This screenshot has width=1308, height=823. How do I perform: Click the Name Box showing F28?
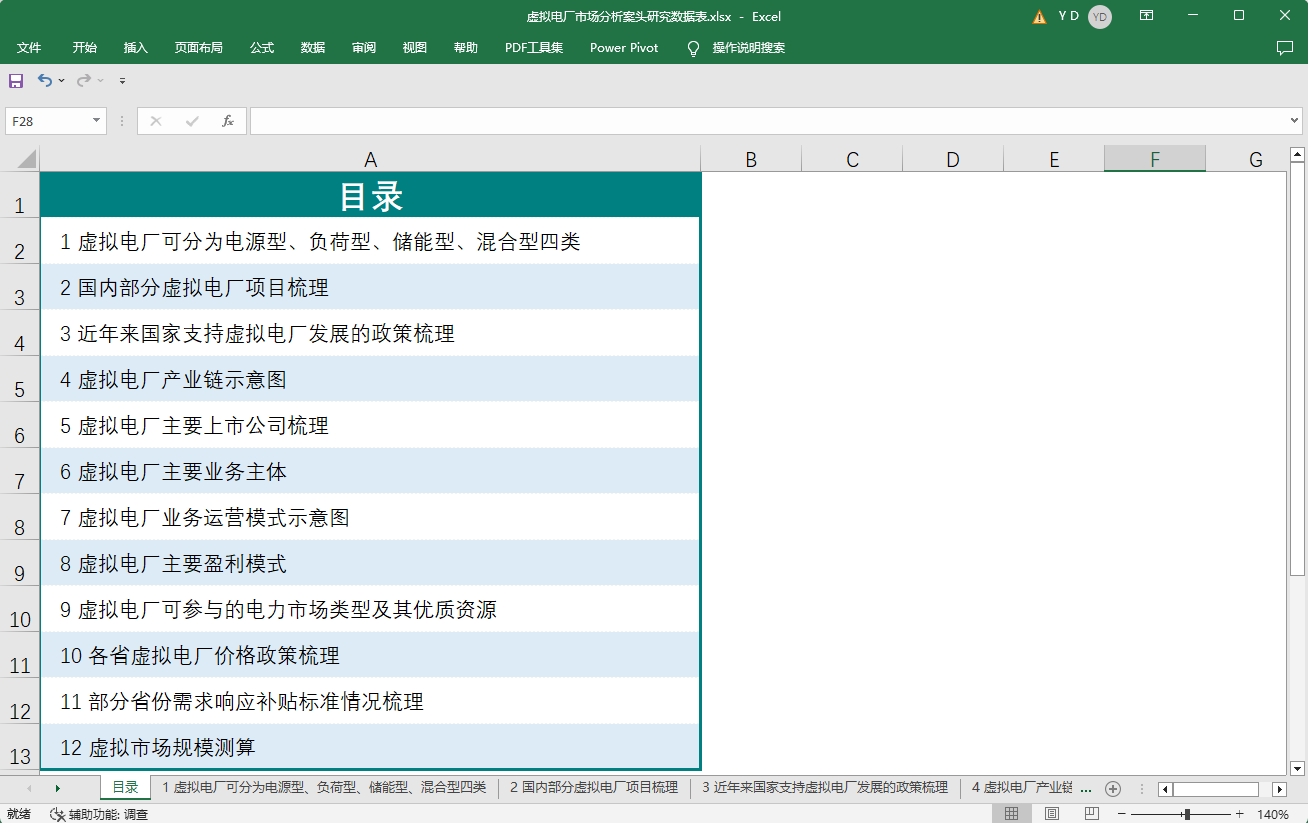click(x=48, y=121)
